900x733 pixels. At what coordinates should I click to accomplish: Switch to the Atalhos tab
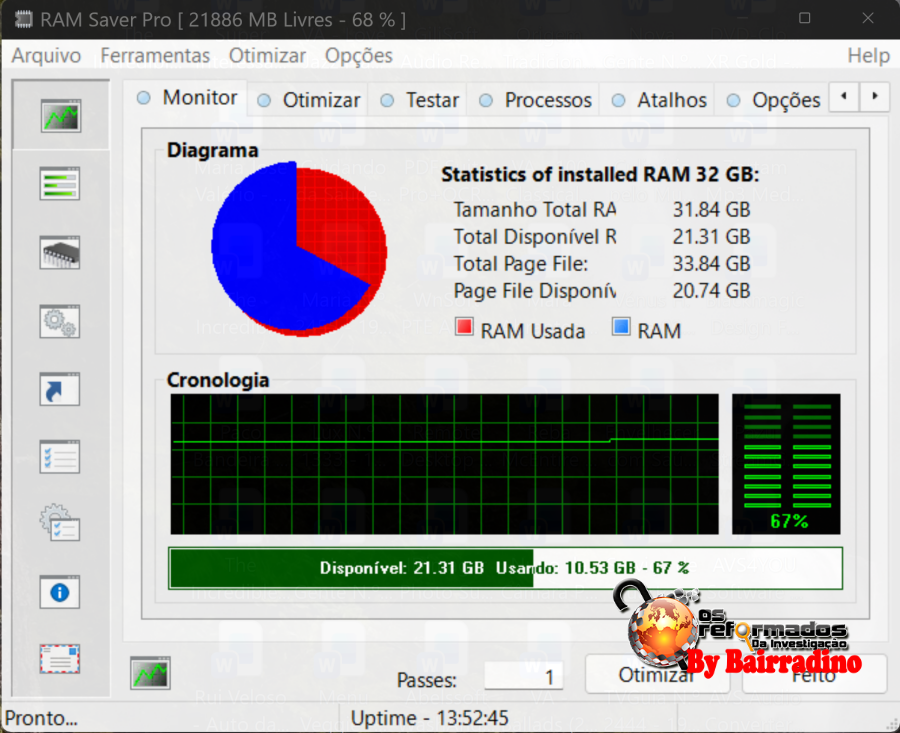click(658, 100)
